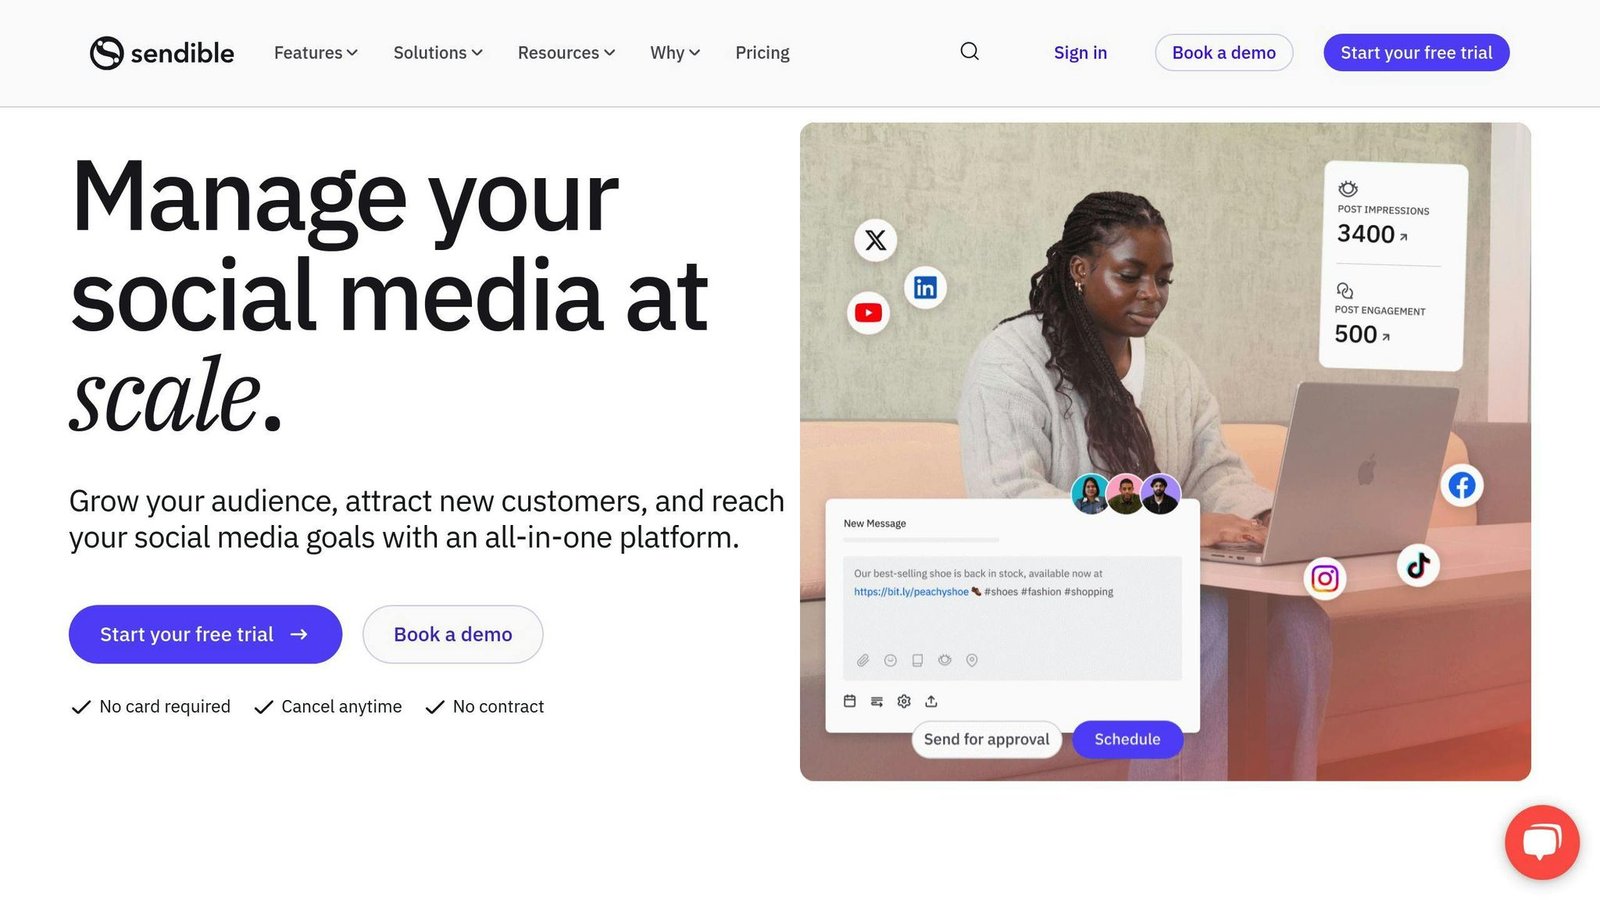This screenshot has height=900, width=1600.
Task: Open the red chat widget bubble
Action: [x=1542, y=842]
